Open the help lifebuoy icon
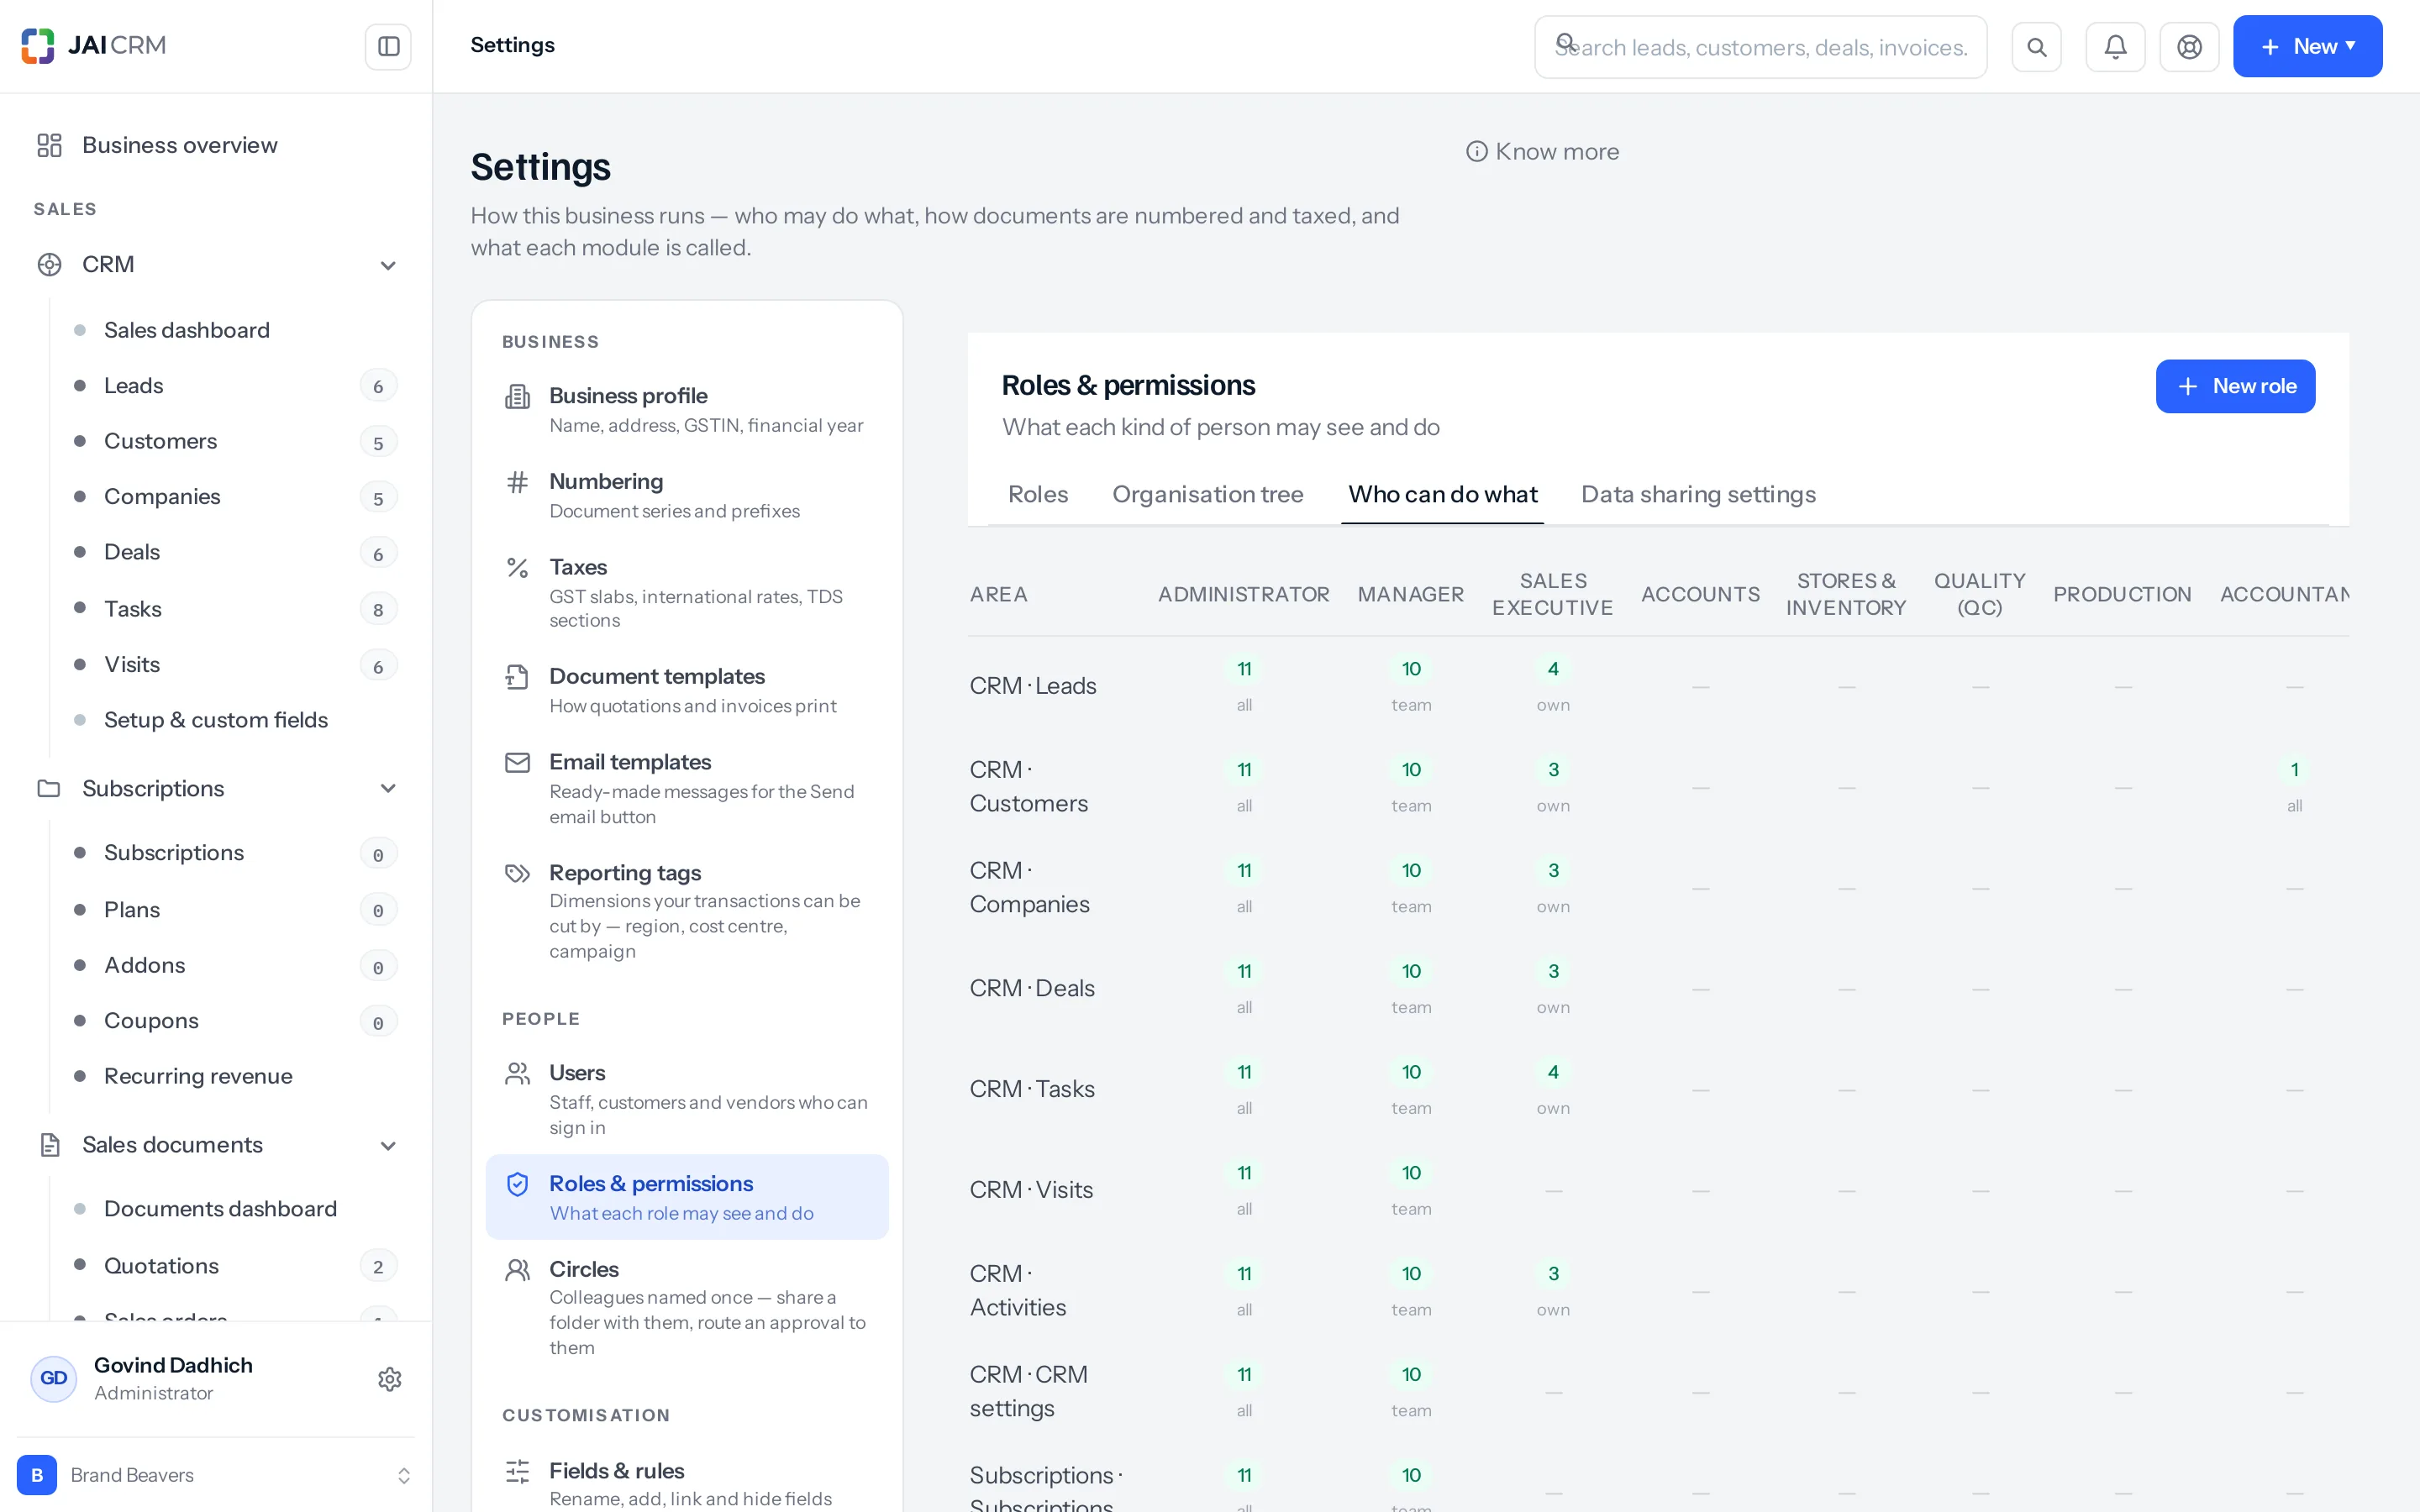Screen dimensions: 2420x1512 [x=2189, y=47]
